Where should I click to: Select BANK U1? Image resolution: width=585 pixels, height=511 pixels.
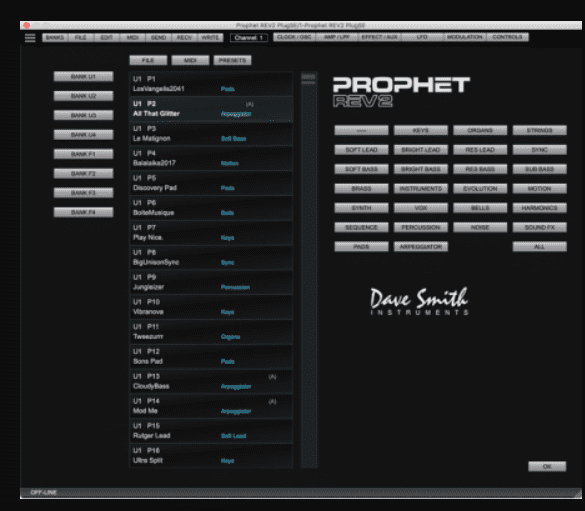click(84, 76)
